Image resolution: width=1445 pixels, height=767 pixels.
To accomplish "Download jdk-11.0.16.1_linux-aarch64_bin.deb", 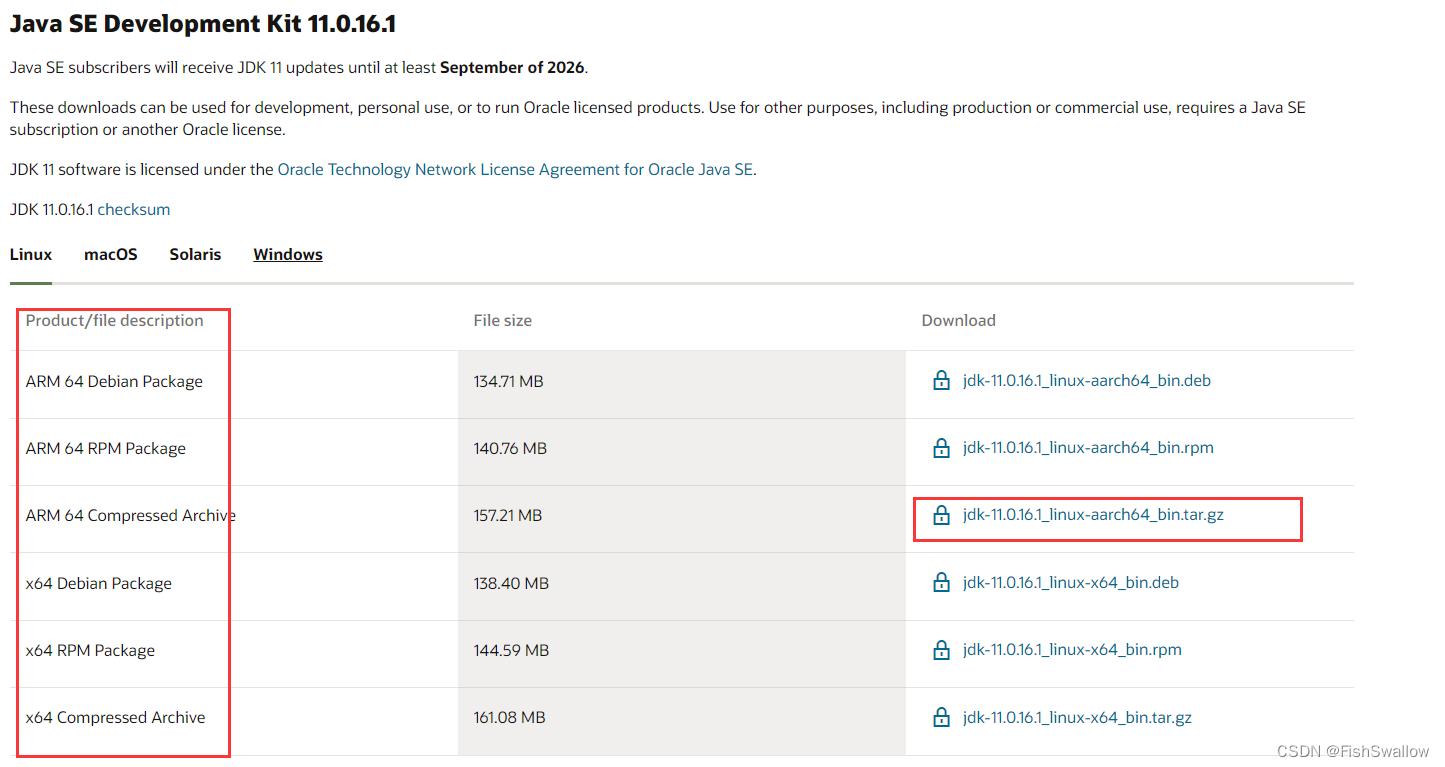I will click(1087, 381).
